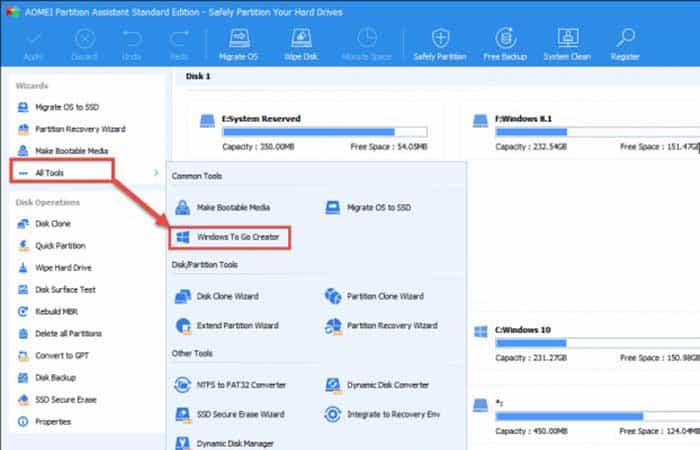Click the Disk 1 header label
This screenshot has height=450, width=700.
pos(198,76)
